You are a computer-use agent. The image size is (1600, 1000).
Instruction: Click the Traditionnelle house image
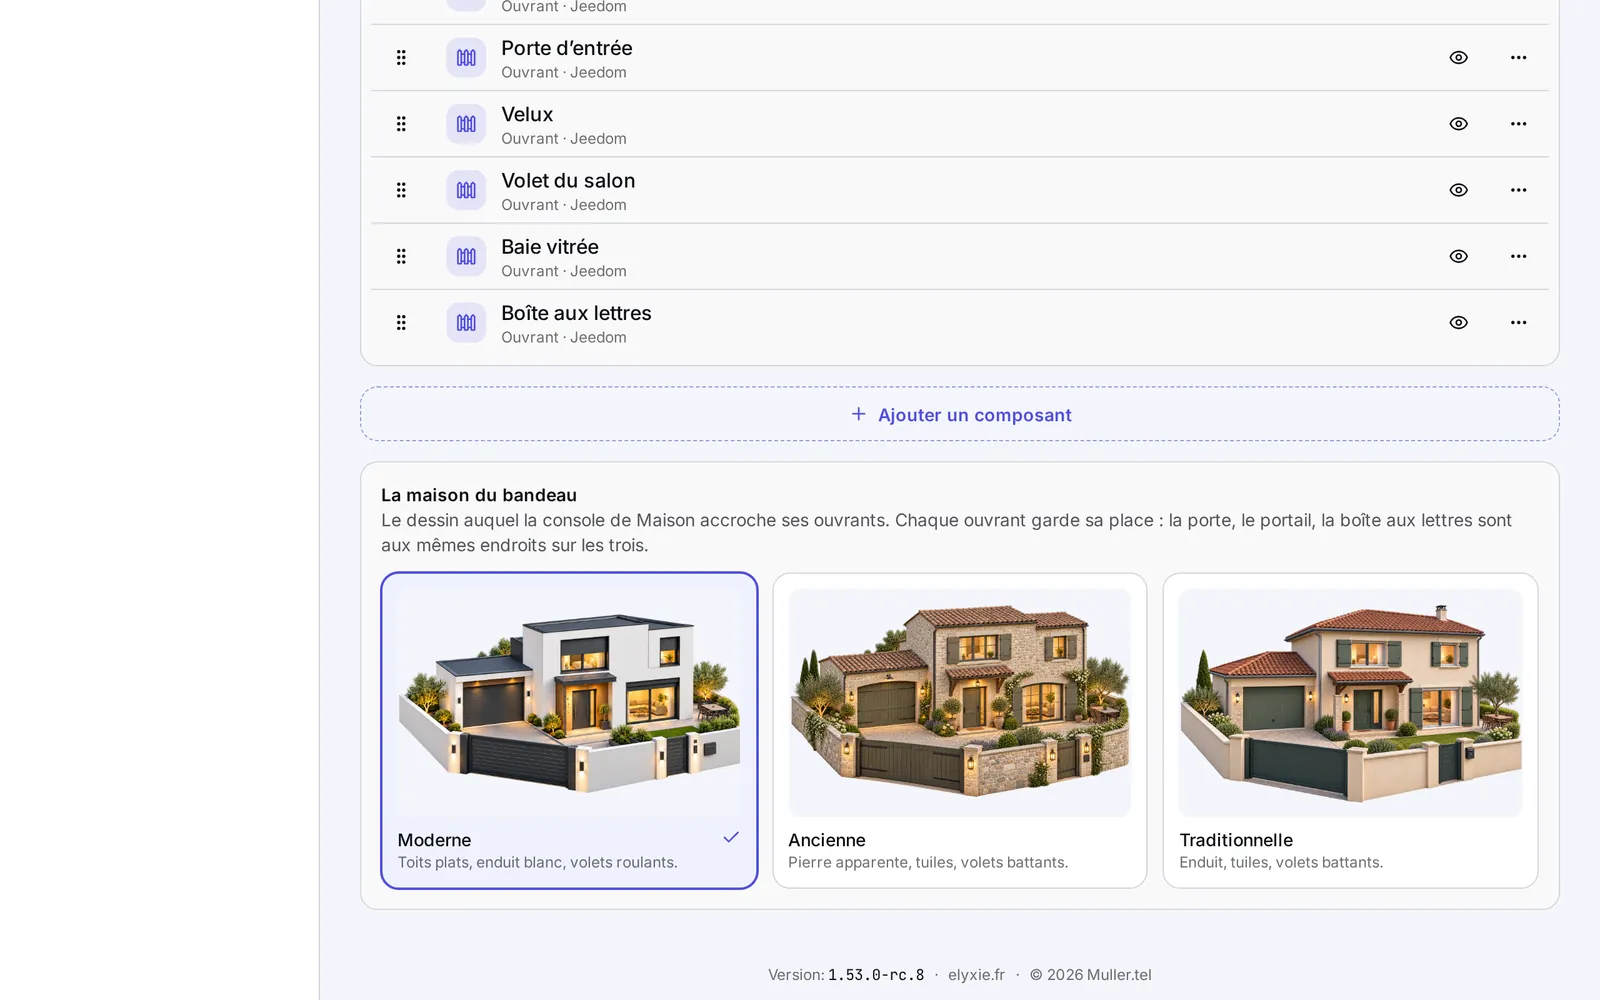[1350, 702]
